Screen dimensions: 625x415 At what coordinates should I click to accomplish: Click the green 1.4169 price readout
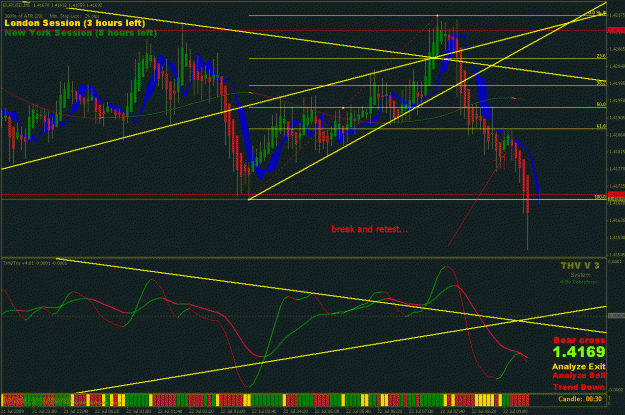pyautogui.click(x=579, y=352)
